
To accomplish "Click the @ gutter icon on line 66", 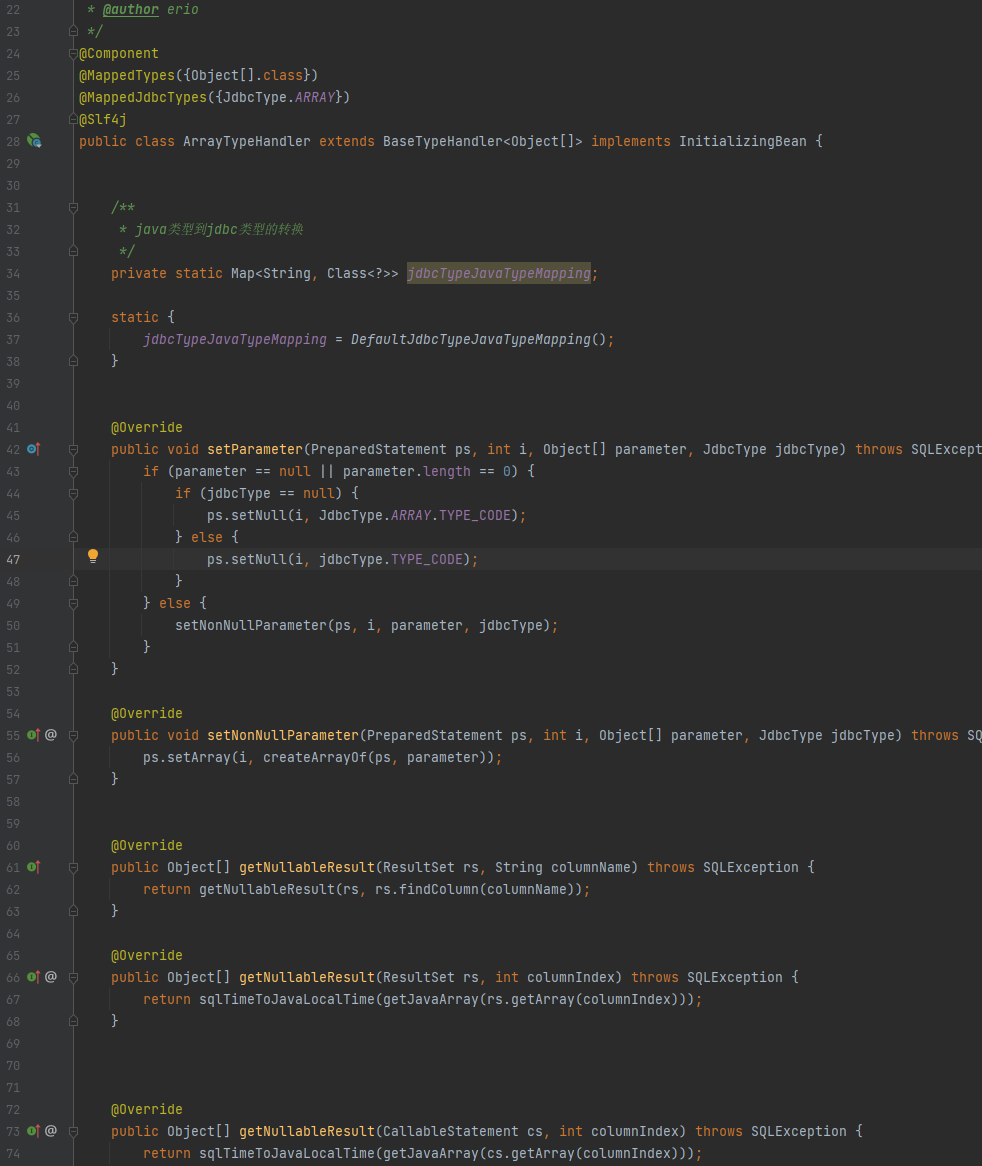I will (x=51, y=977).
